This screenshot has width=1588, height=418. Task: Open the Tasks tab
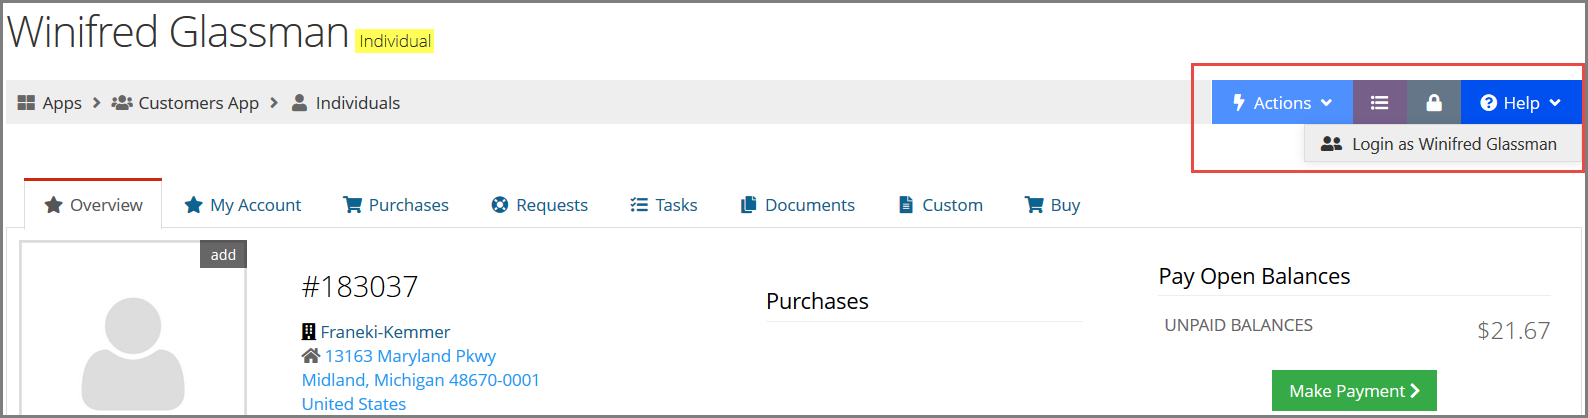[664, 205]
